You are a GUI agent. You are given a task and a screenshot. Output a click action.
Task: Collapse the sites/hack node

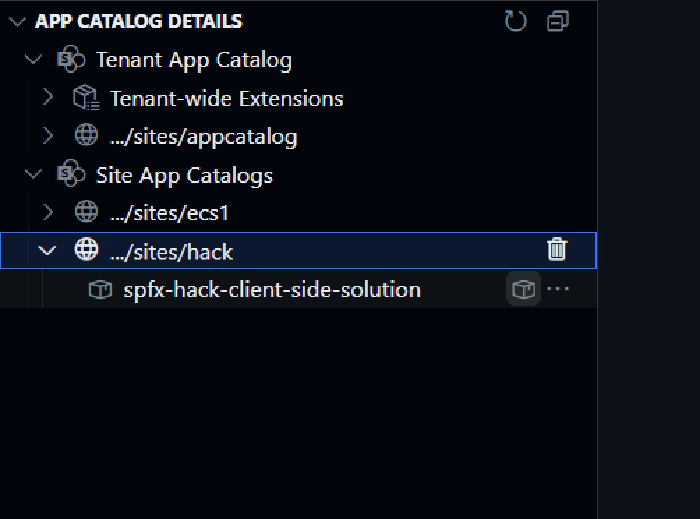pos(48,250)
